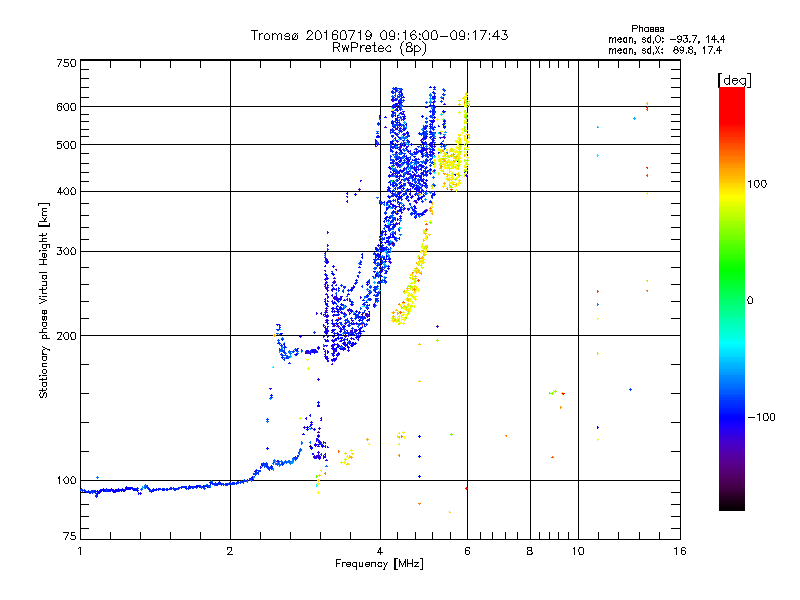Viewport: 800px width, 600px height.
Task: Click the colorbar label '100'
Action: 757,184
